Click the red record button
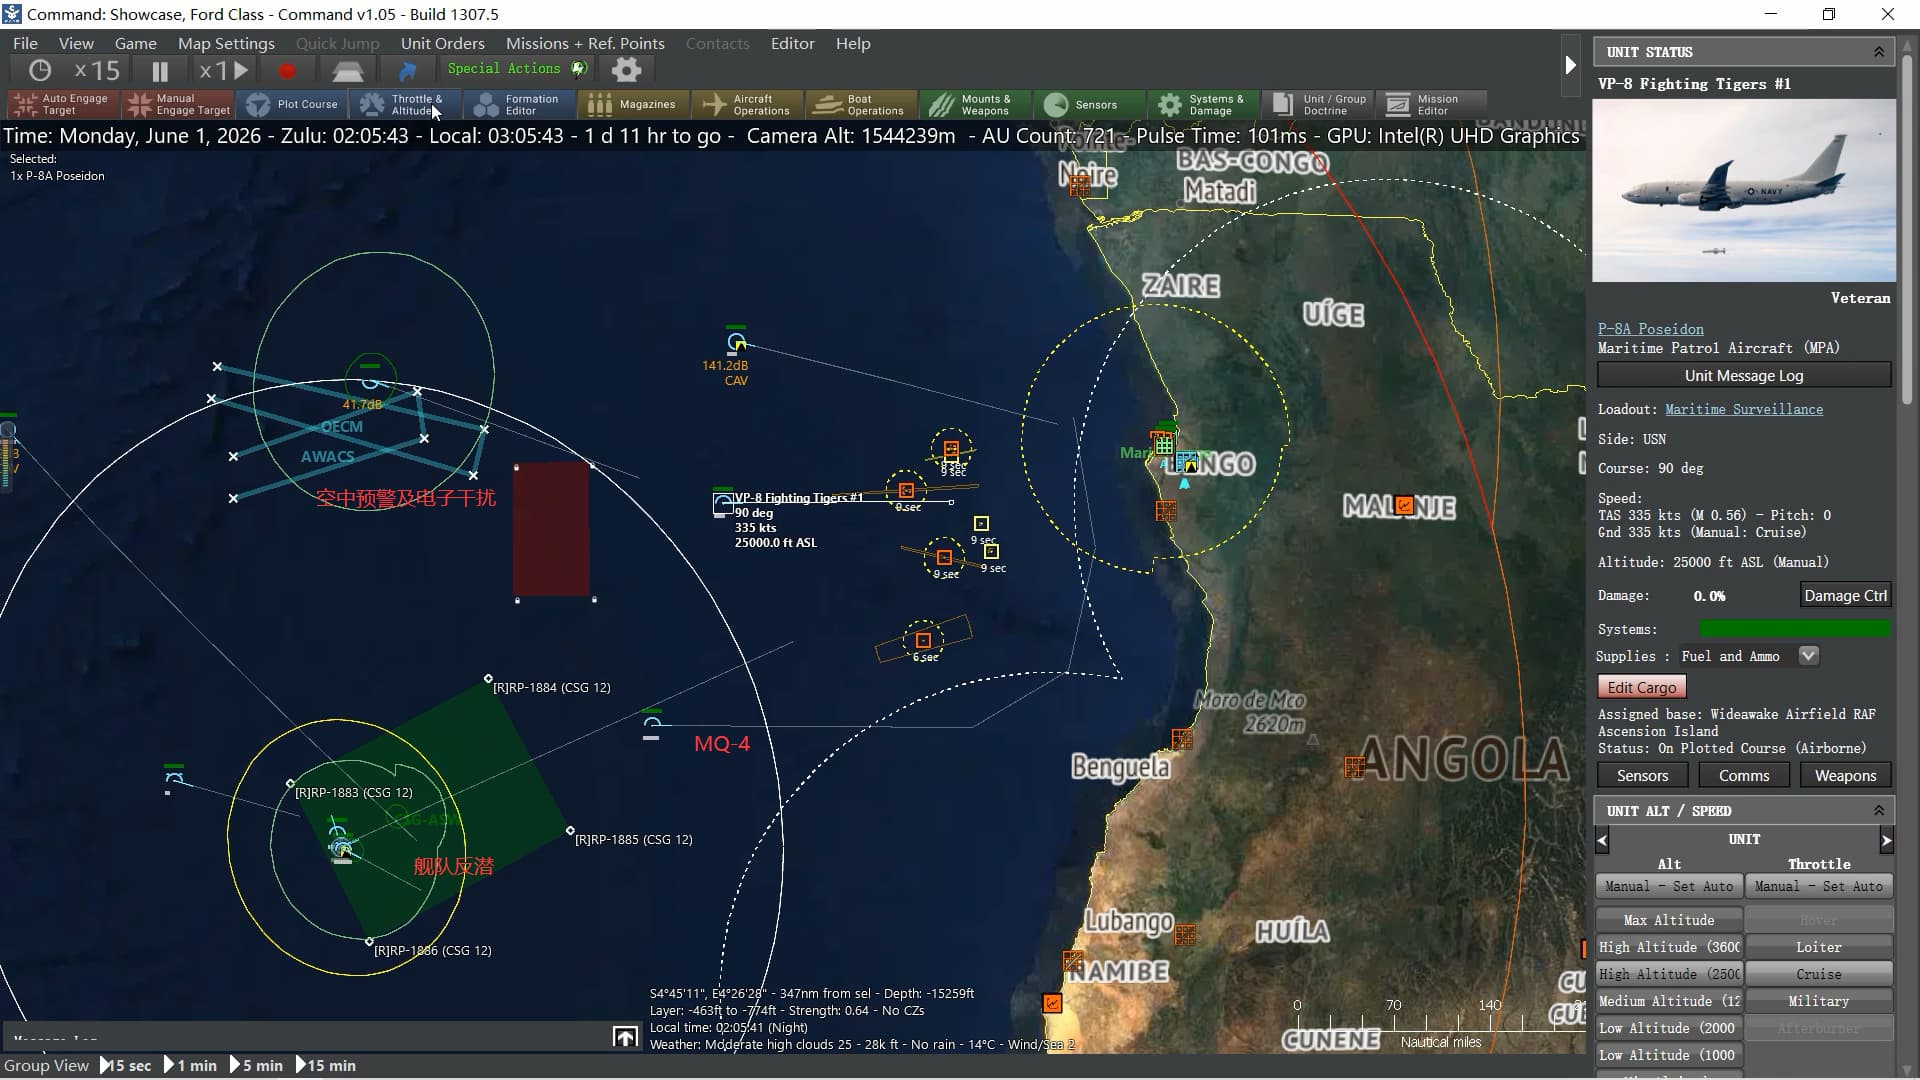The width and height of the screenshot is (1920, 1080). (287, 71)
